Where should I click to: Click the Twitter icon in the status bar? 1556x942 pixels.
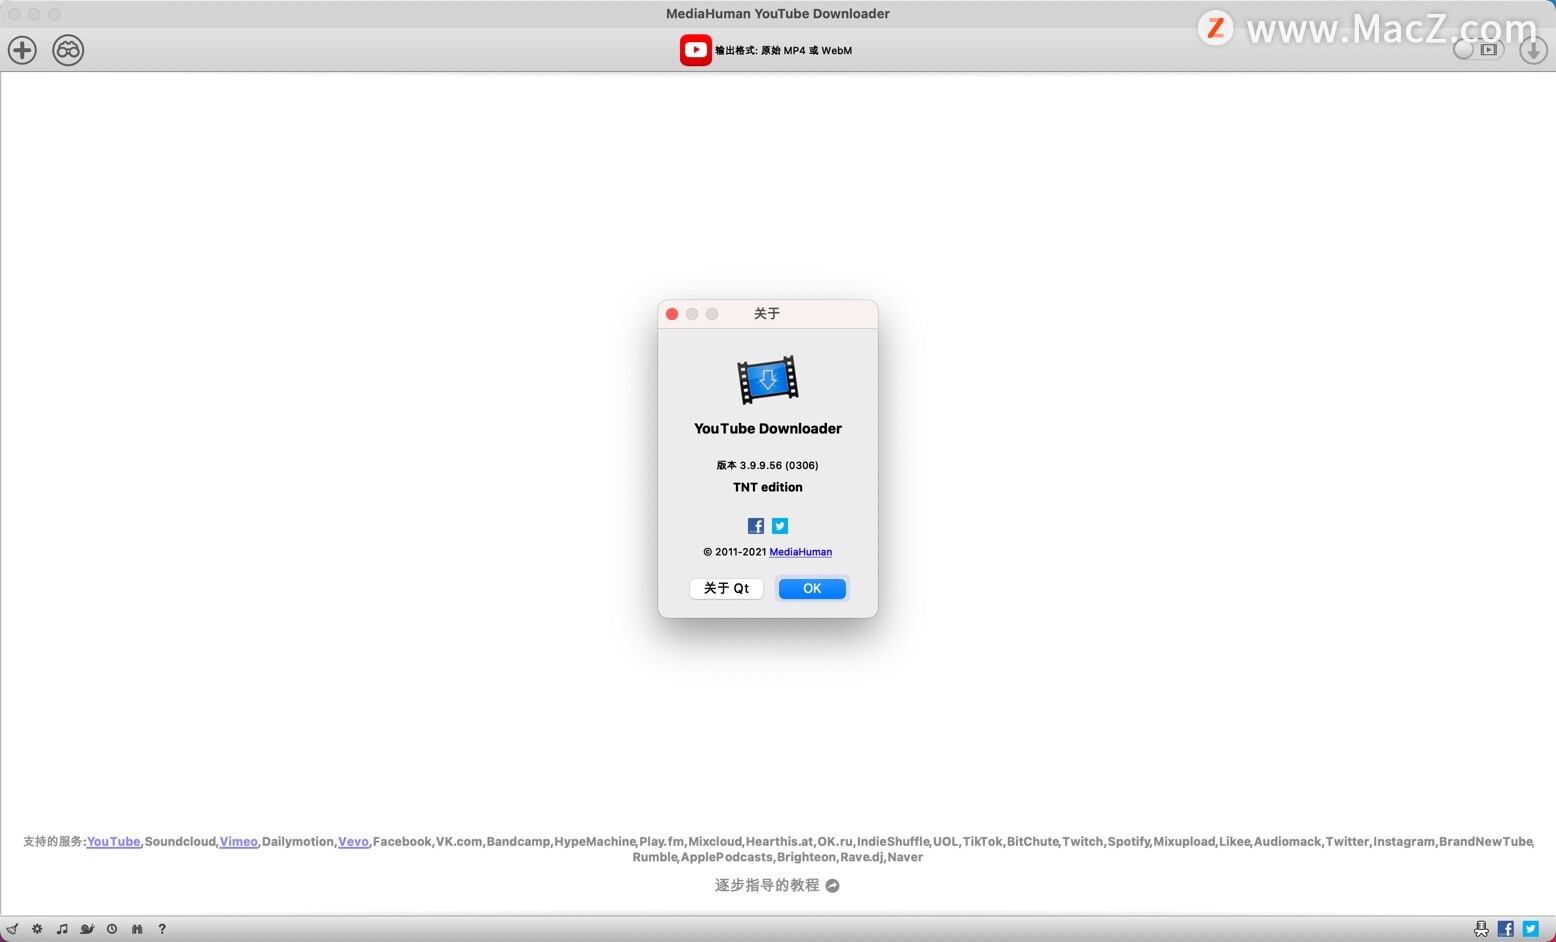1531,929
